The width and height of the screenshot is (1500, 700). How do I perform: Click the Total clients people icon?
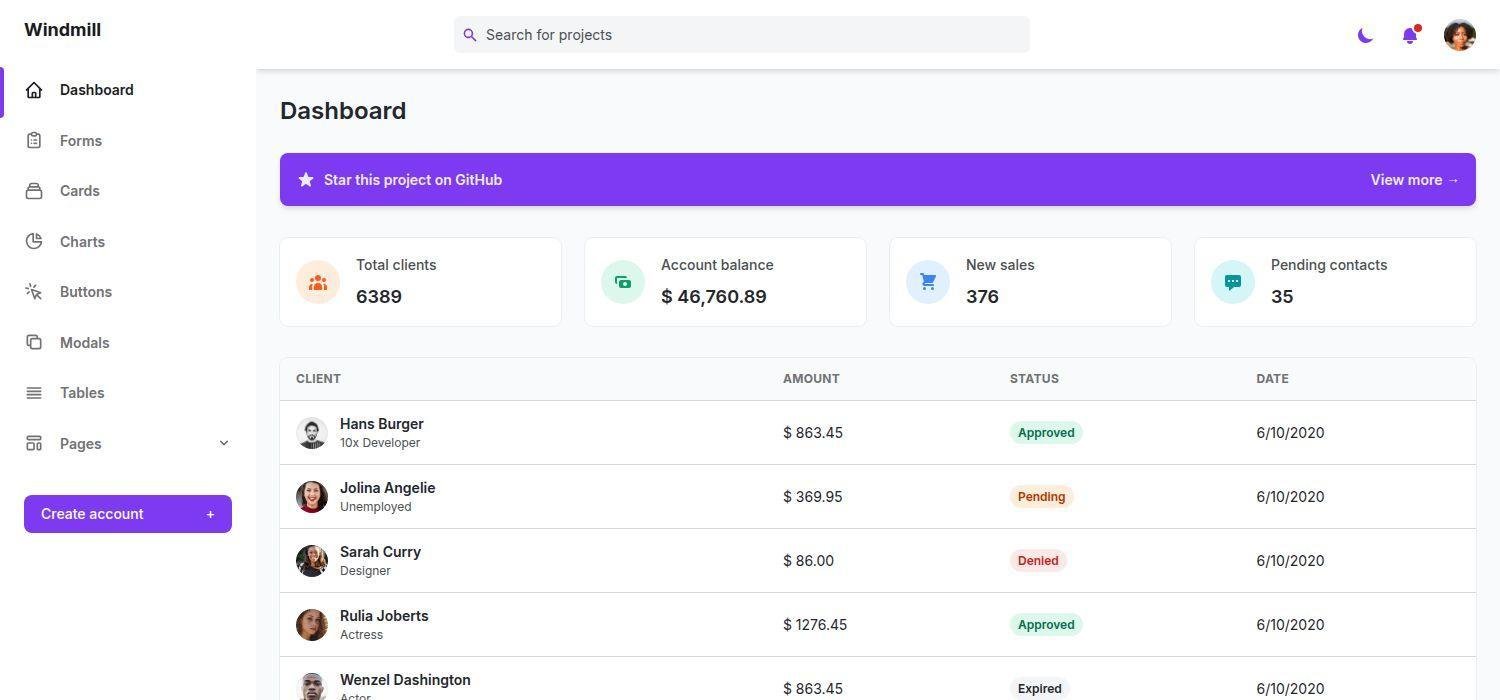tap(318, 282)
